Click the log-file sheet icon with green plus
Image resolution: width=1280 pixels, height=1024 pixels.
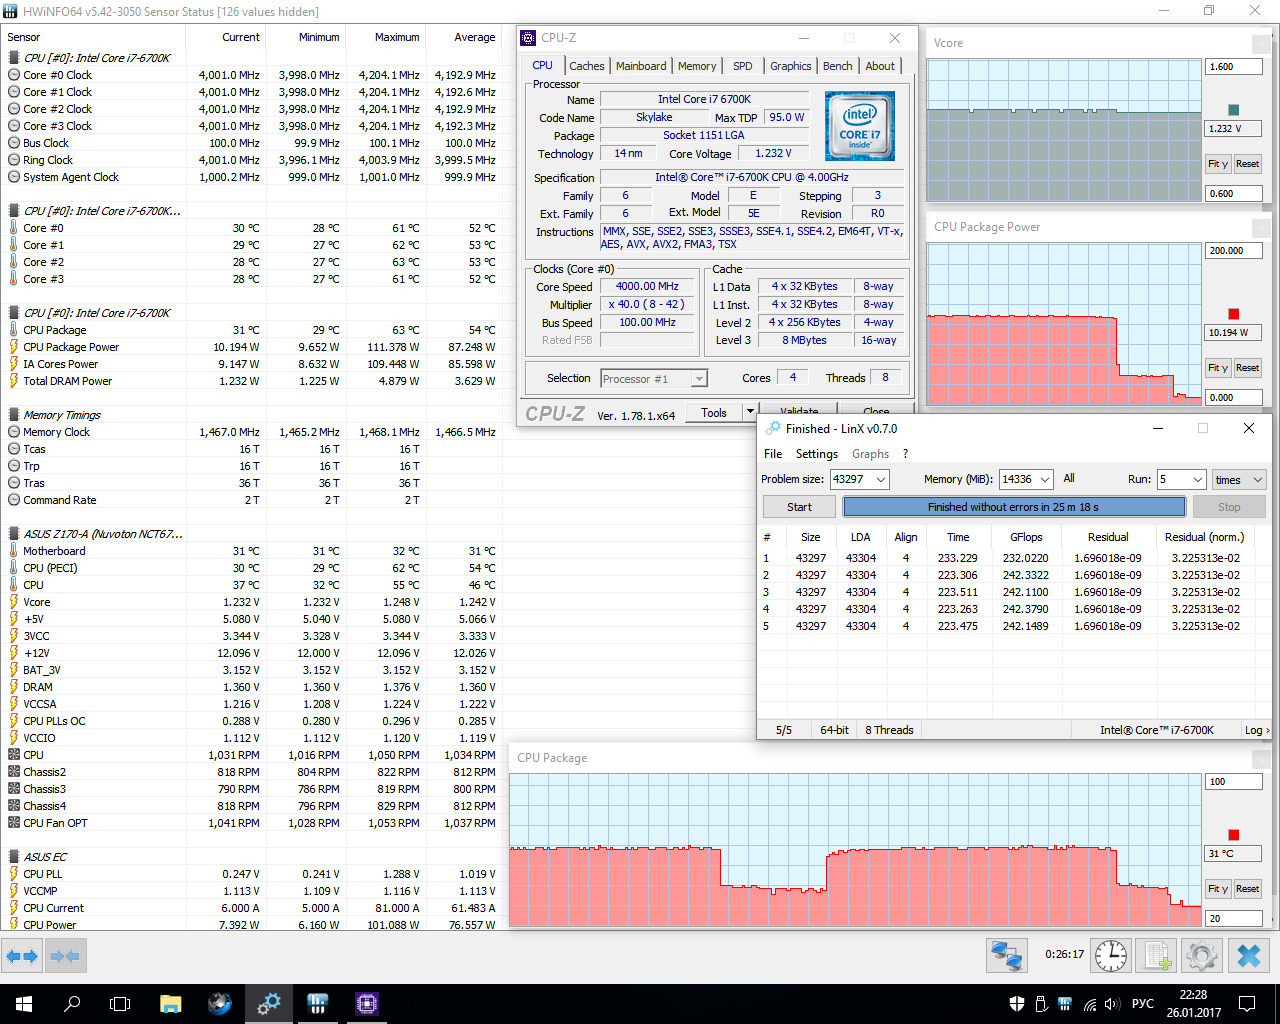(1158, 956)
